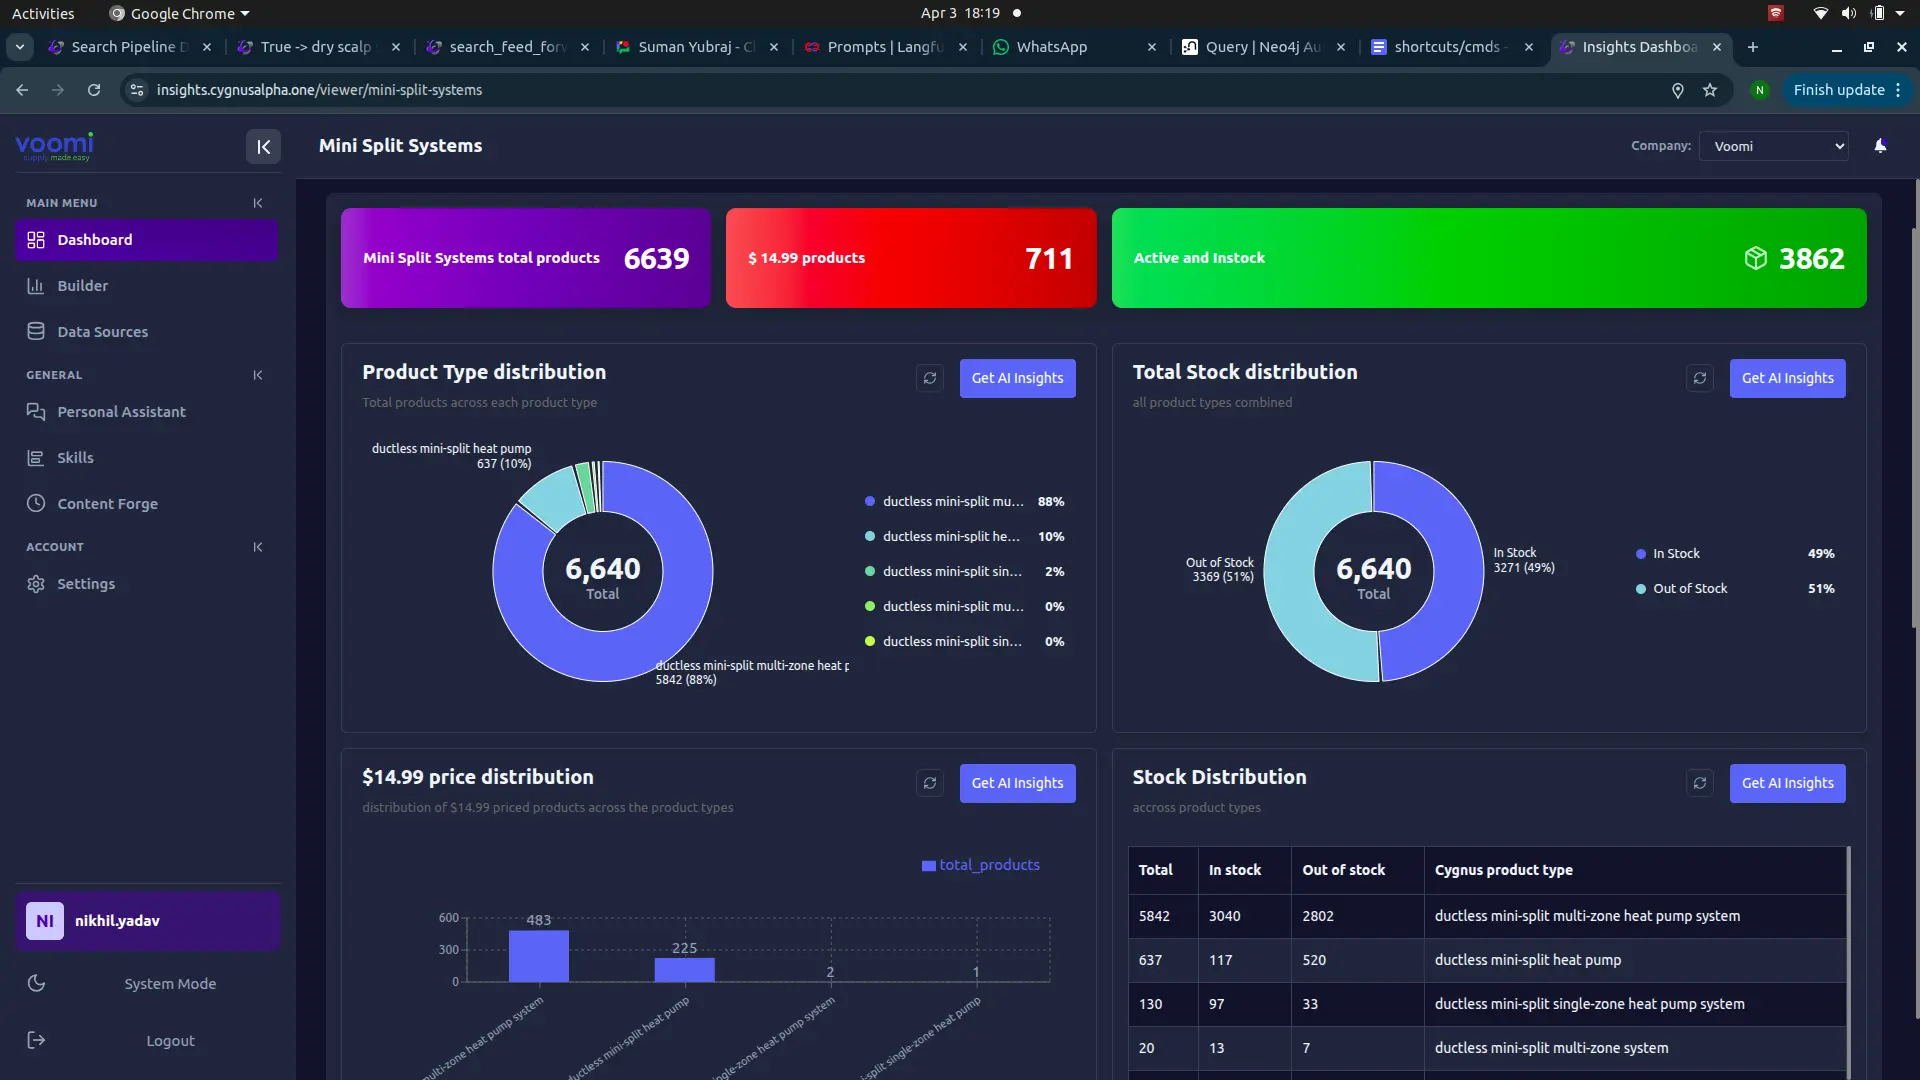Click the Mini Split Systems total products card
The width and height of the screenshot is (1920, 1080).
coord(525,258)
